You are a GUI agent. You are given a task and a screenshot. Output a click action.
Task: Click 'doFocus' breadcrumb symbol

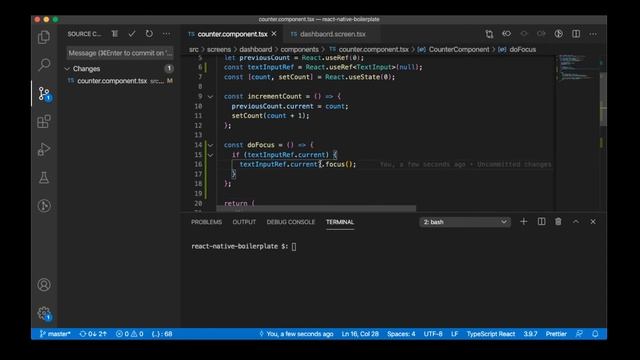tap(522, 49)
